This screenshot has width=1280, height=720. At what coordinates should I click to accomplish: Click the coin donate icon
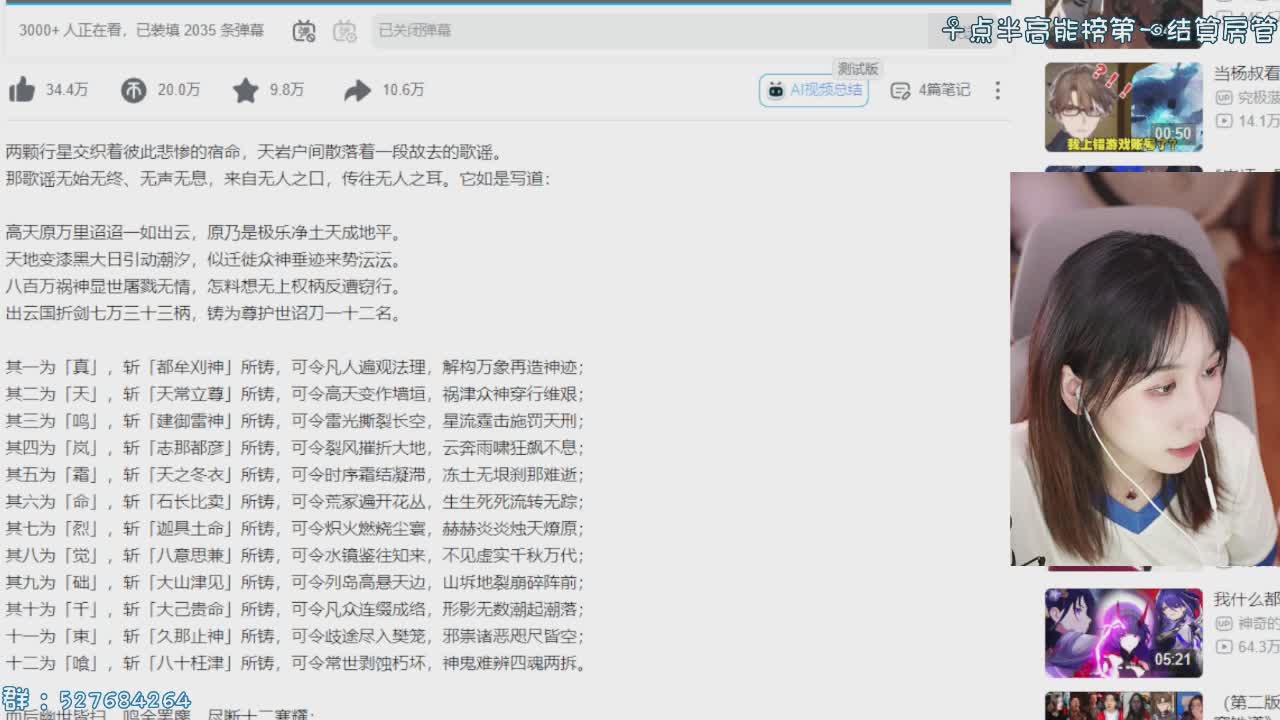tap(133, 90)
